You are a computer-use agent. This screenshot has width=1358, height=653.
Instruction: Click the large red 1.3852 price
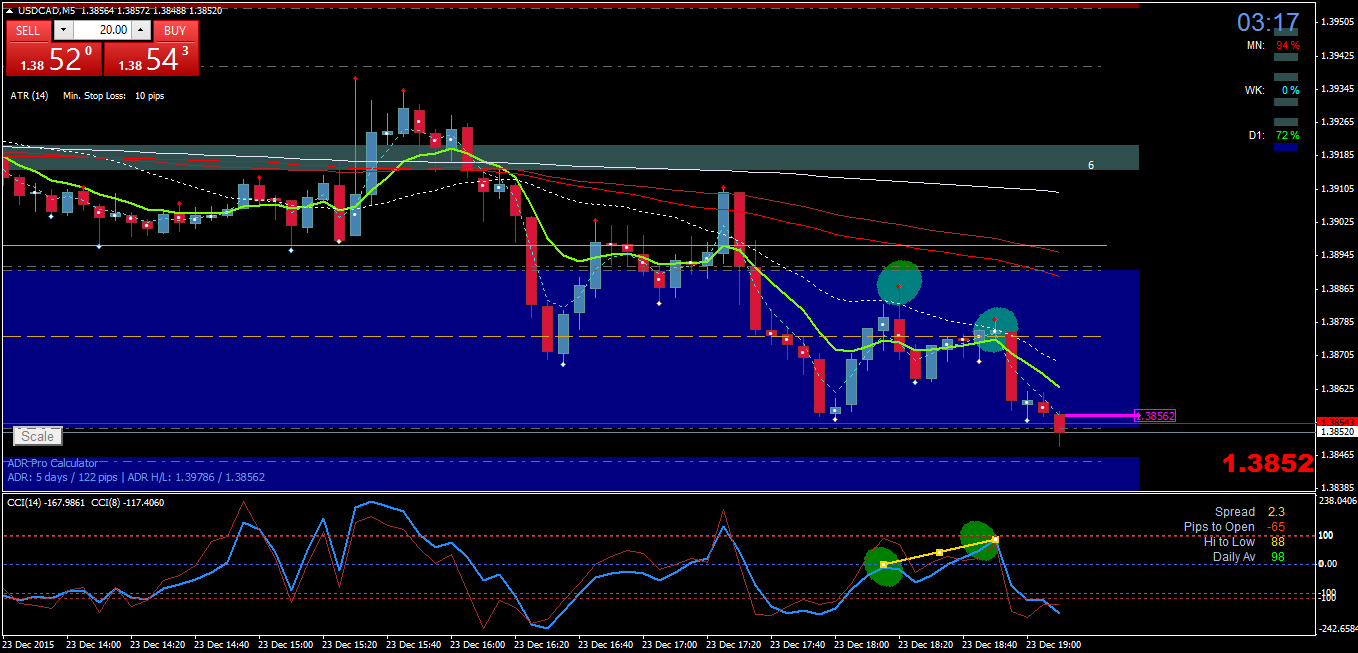point(1268,463)
